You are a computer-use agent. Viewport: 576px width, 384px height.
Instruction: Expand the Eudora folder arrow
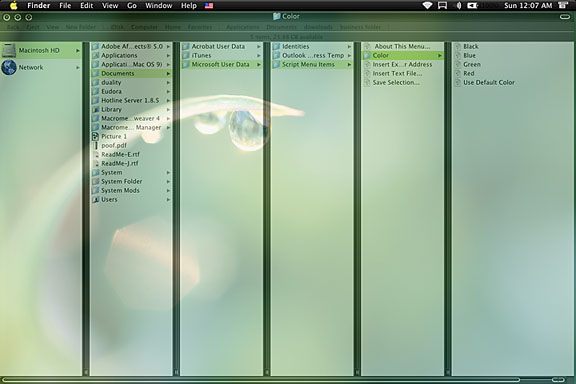pos(168,91)
